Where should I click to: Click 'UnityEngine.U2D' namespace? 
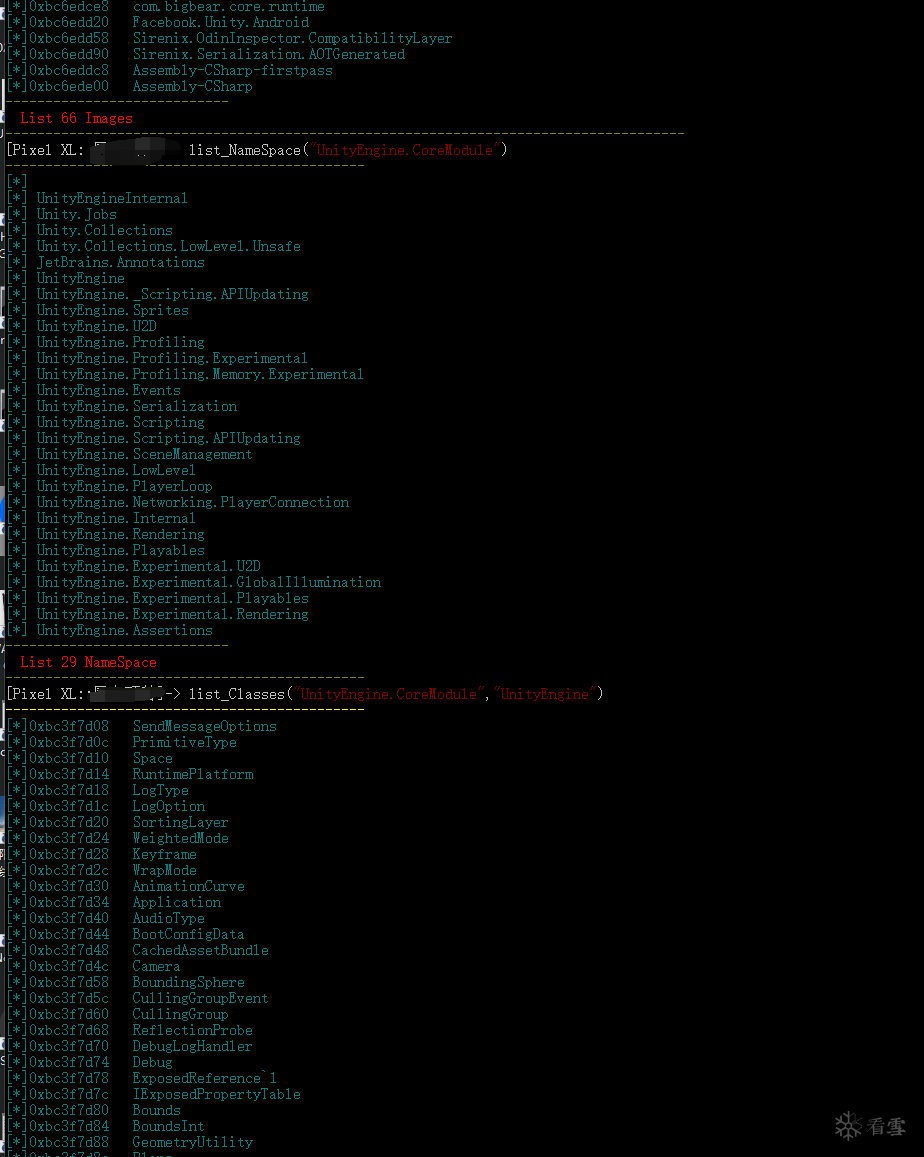point(97,326)
